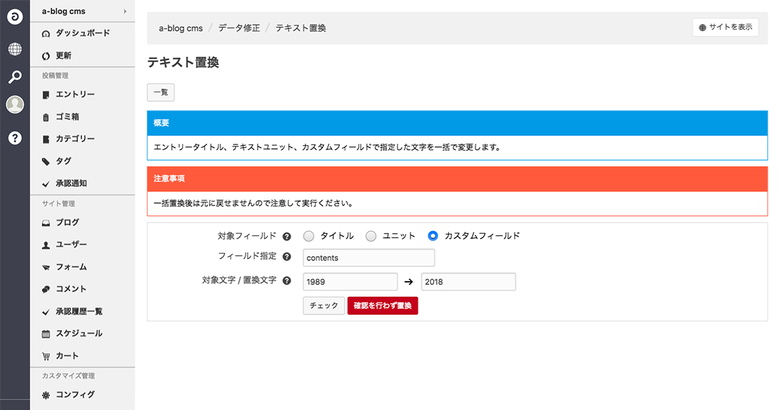
Task: Open the search magnifier icon
Action: pyautogui.click(x=15, y=77)
